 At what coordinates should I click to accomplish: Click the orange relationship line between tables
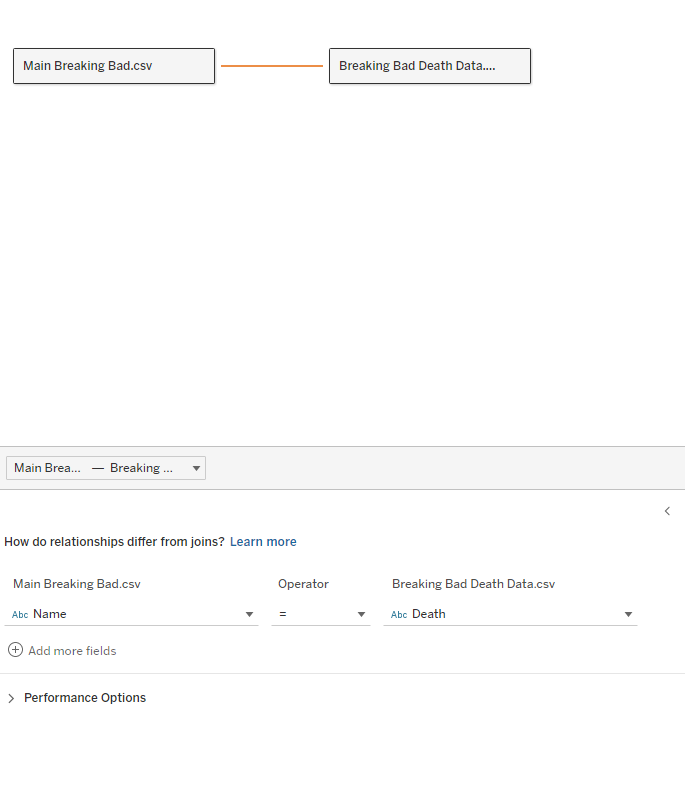click(272, 66)
